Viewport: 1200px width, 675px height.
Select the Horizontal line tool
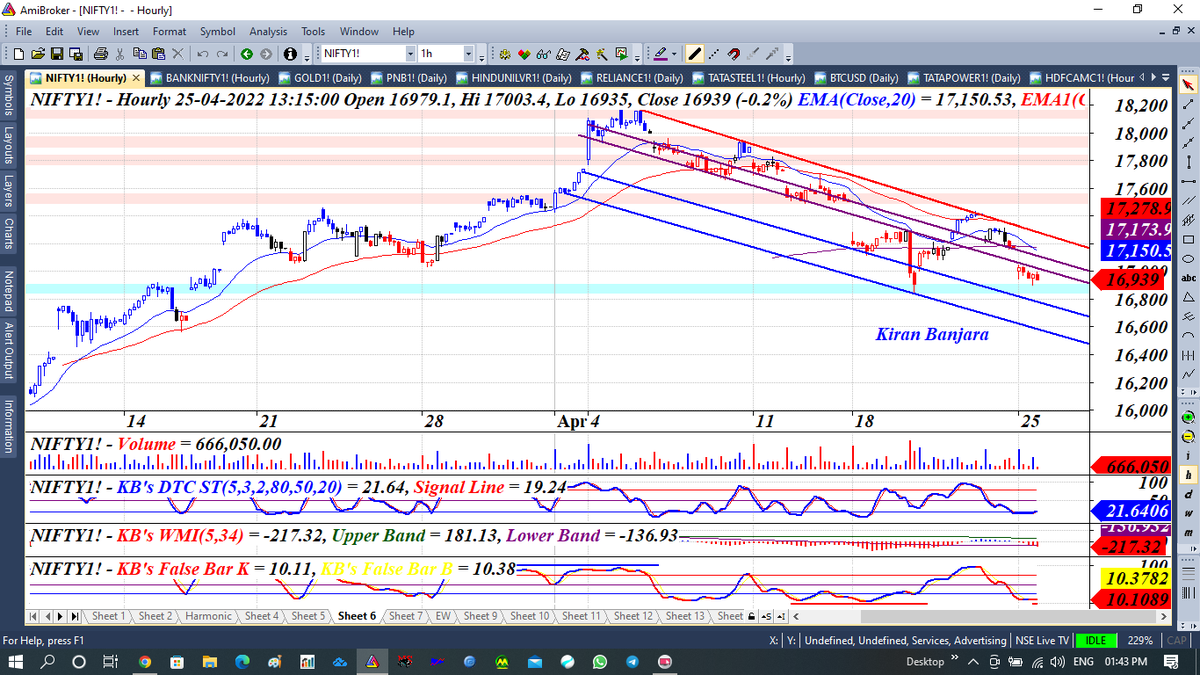(x=1188, y=181)
